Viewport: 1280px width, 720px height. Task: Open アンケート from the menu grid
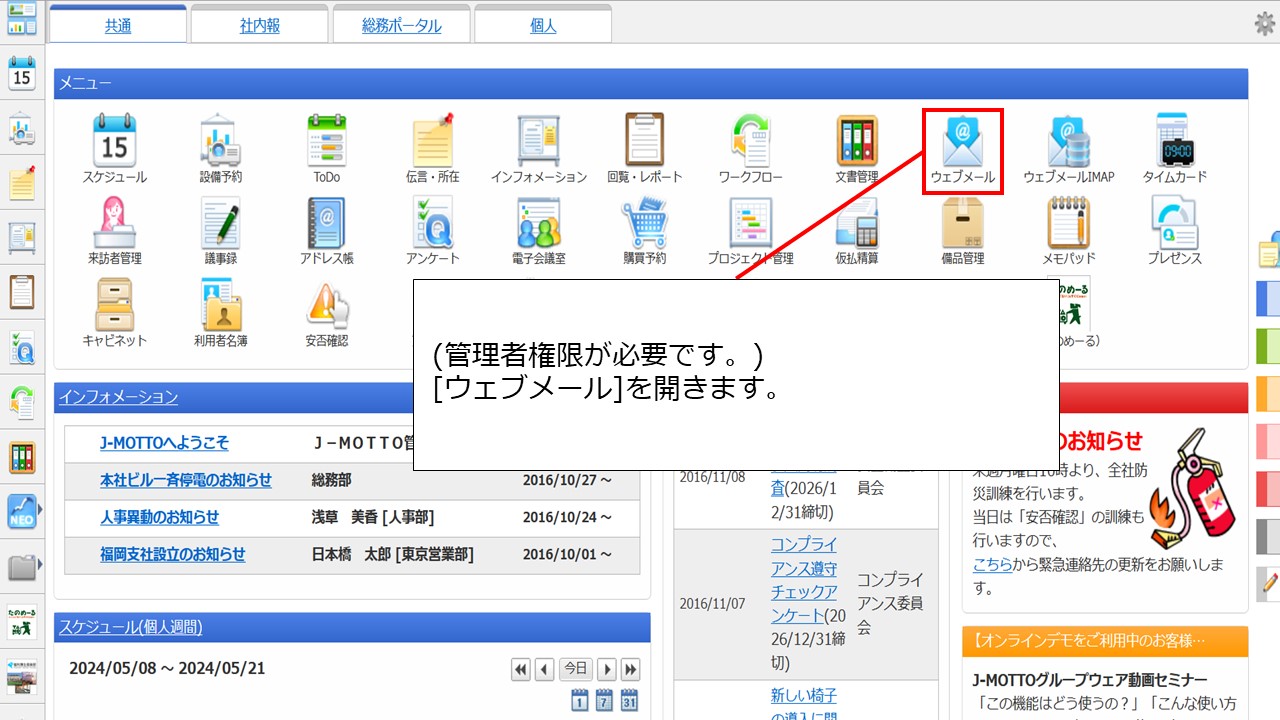pos(433,231)
